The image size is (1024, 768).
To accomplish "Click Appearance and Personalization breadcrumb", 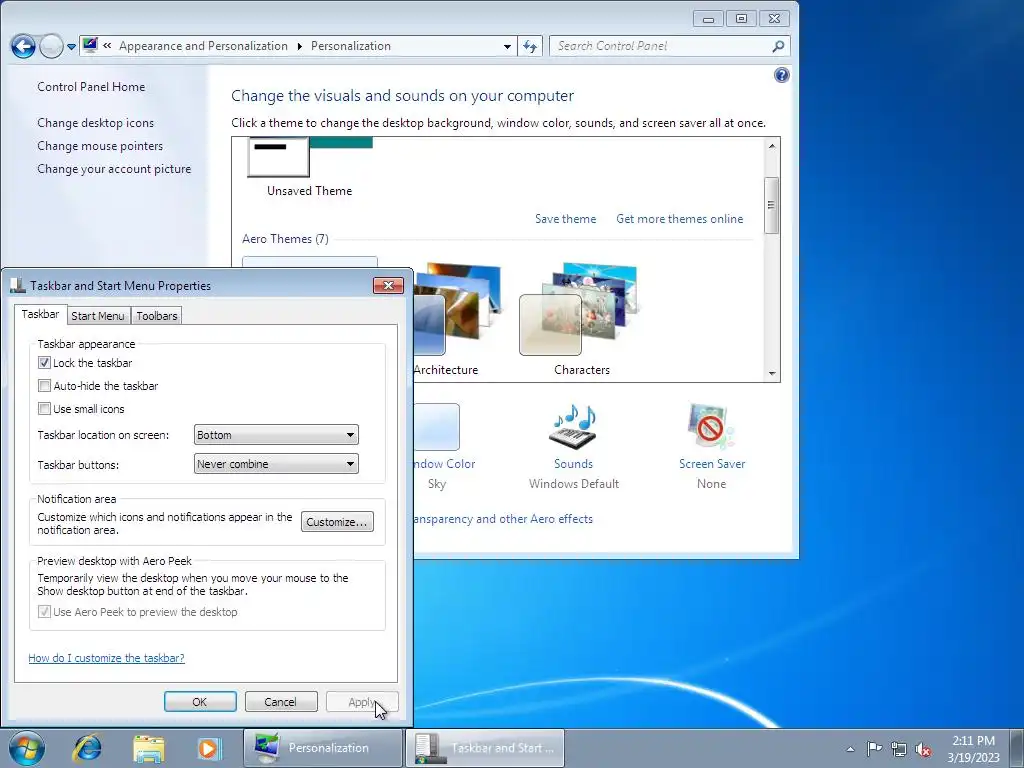I will click(203, 46).
